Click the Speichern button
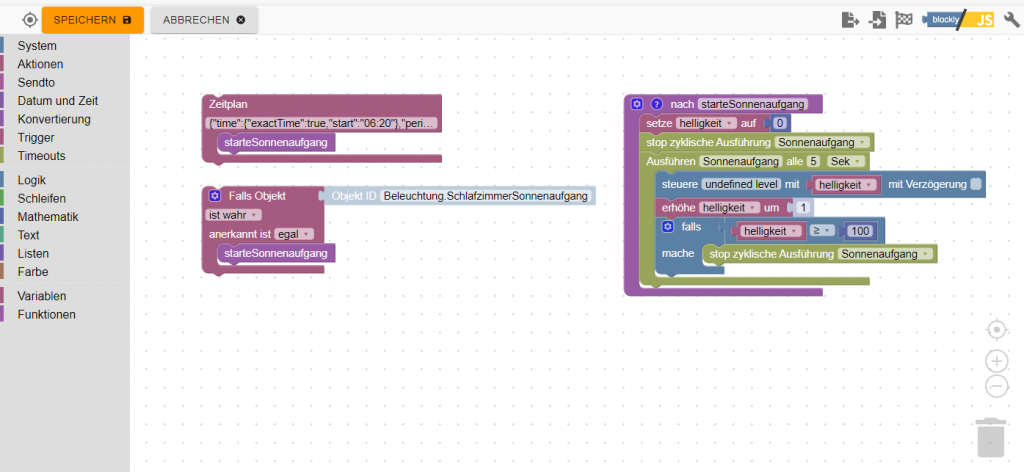 click(x=92, y=20)
